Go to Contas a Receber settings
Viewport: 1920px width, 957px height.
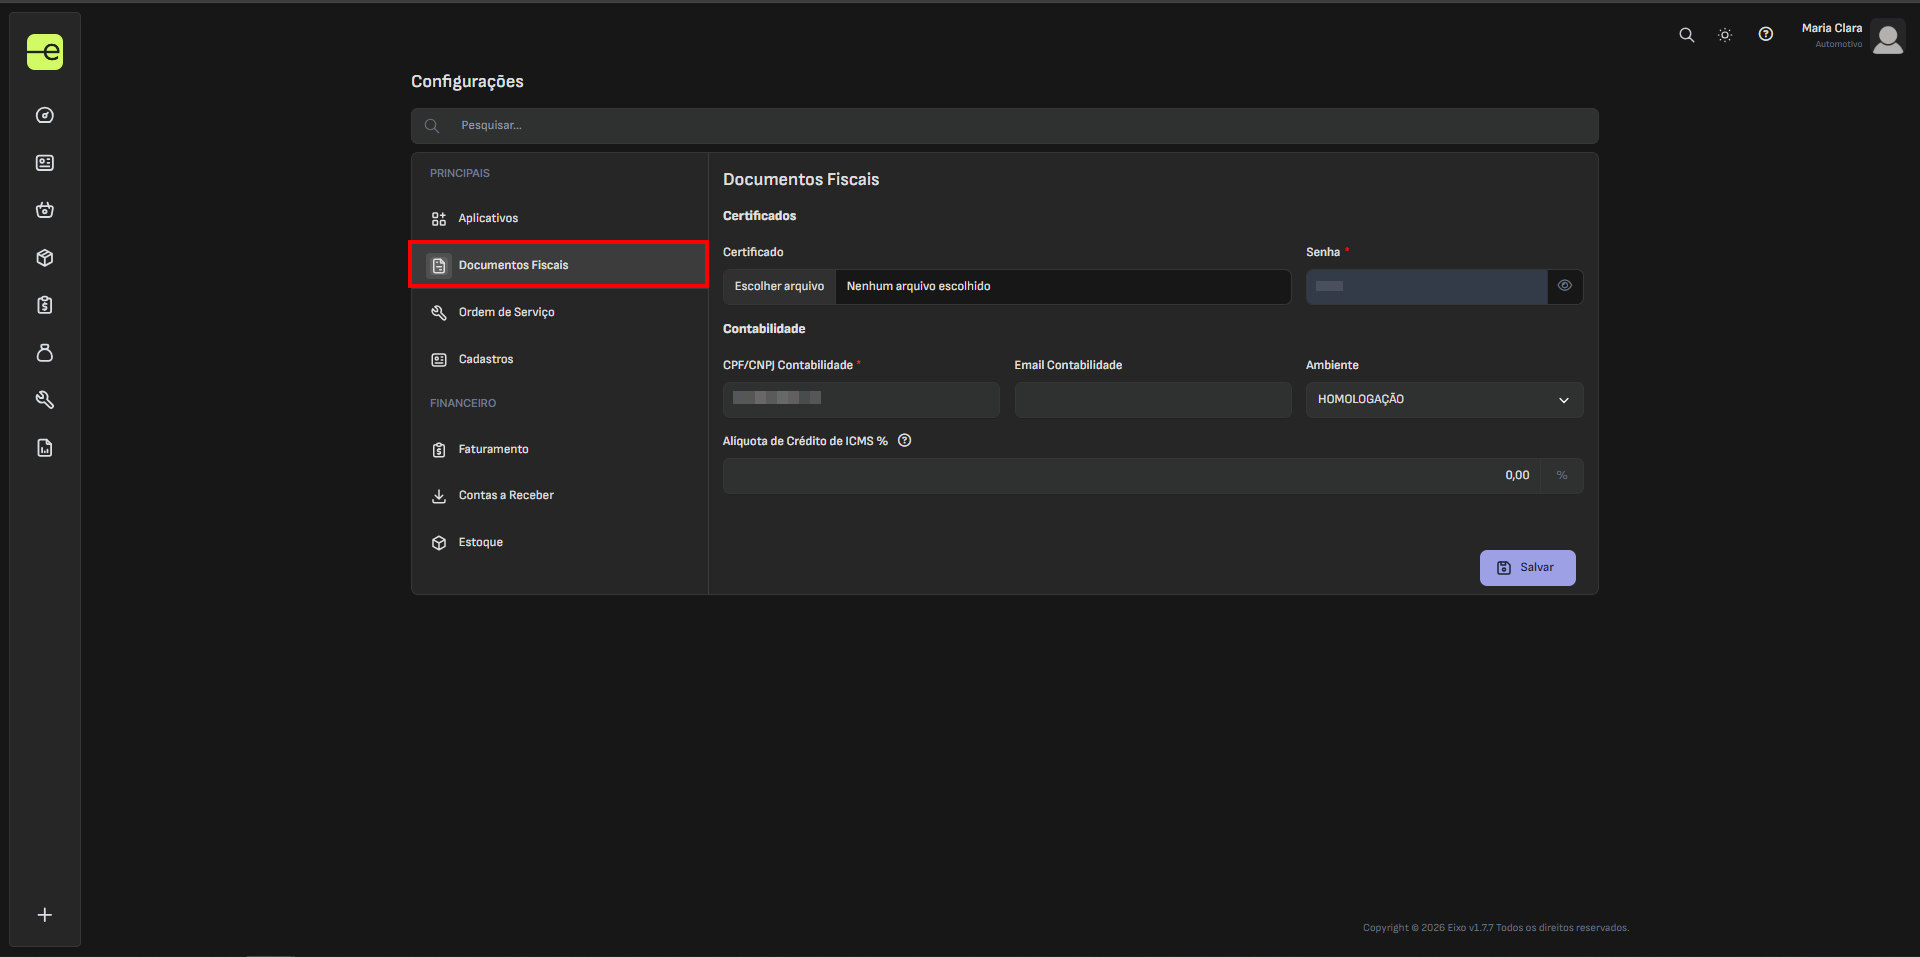[x=505, y=495]
